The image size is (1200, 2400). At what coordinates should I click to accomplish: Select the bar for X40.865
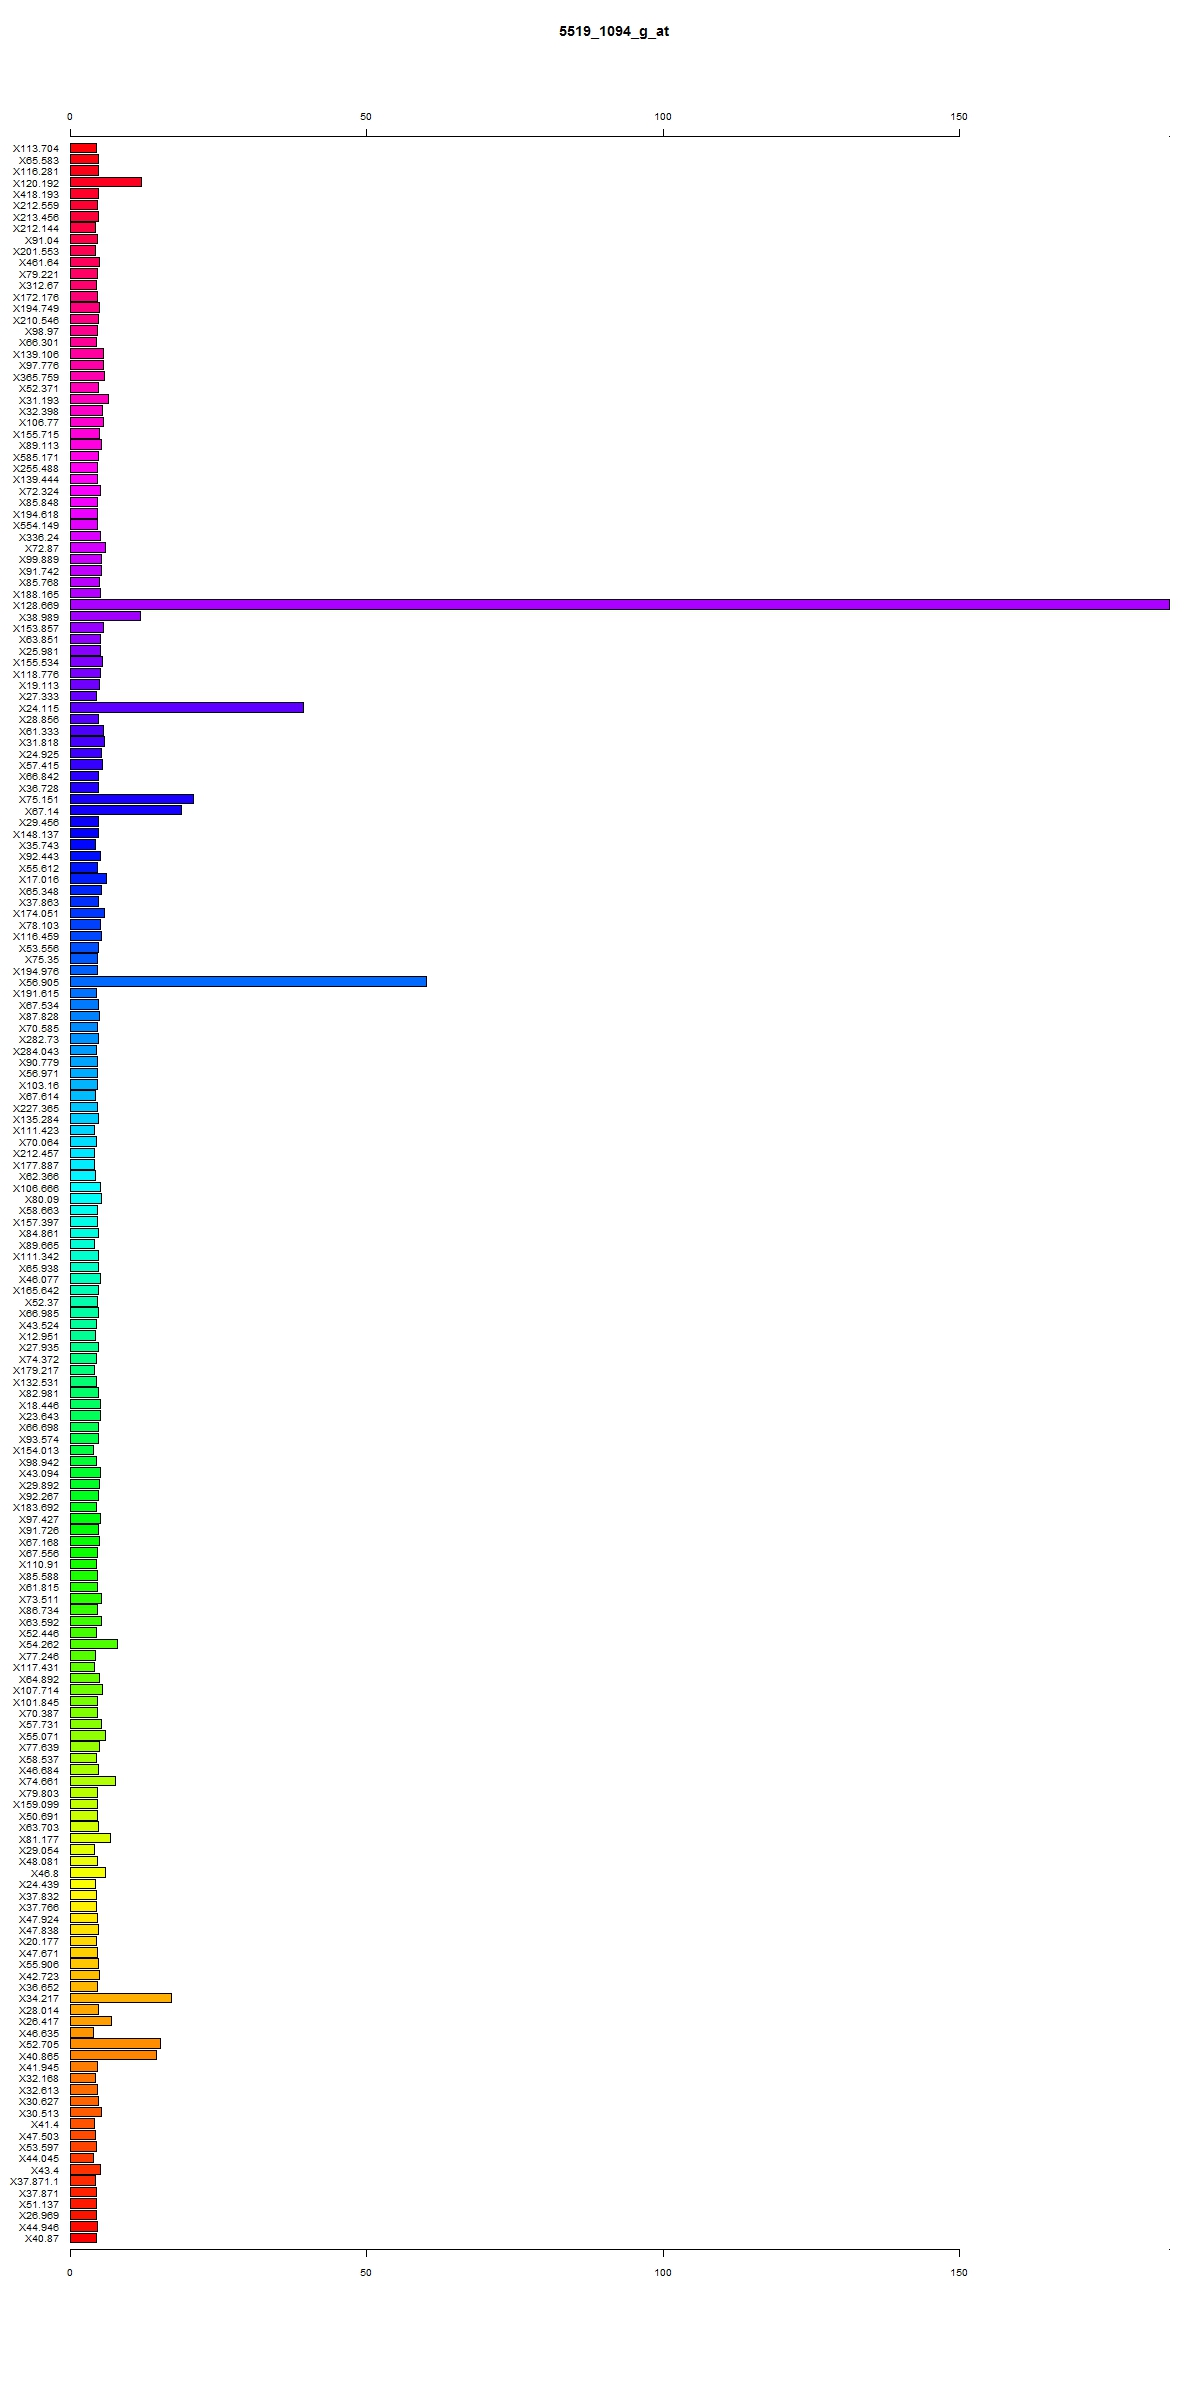click(x=113, y=2055)
